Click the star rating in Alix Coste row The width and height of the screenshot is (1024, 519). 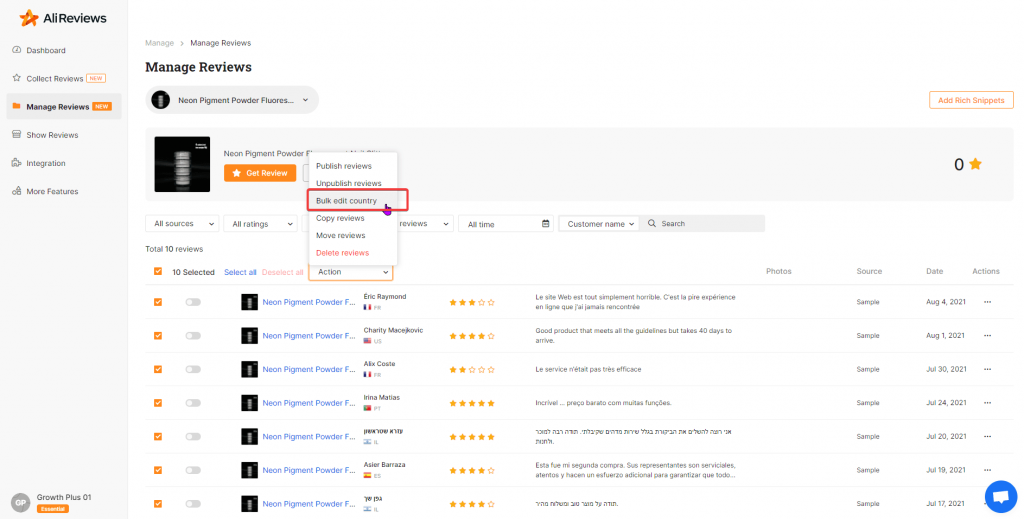(x=472, y=370)
